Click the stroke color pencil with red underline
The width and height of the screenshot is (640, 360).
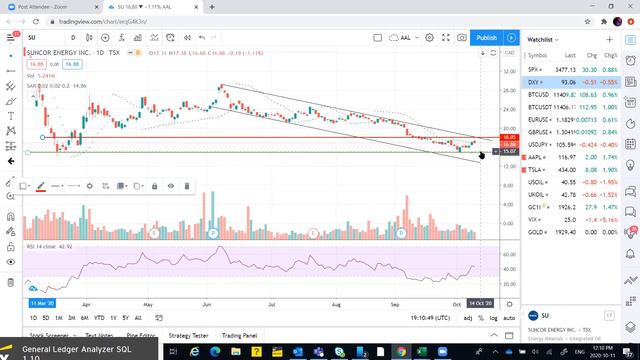tap(40, 186)
